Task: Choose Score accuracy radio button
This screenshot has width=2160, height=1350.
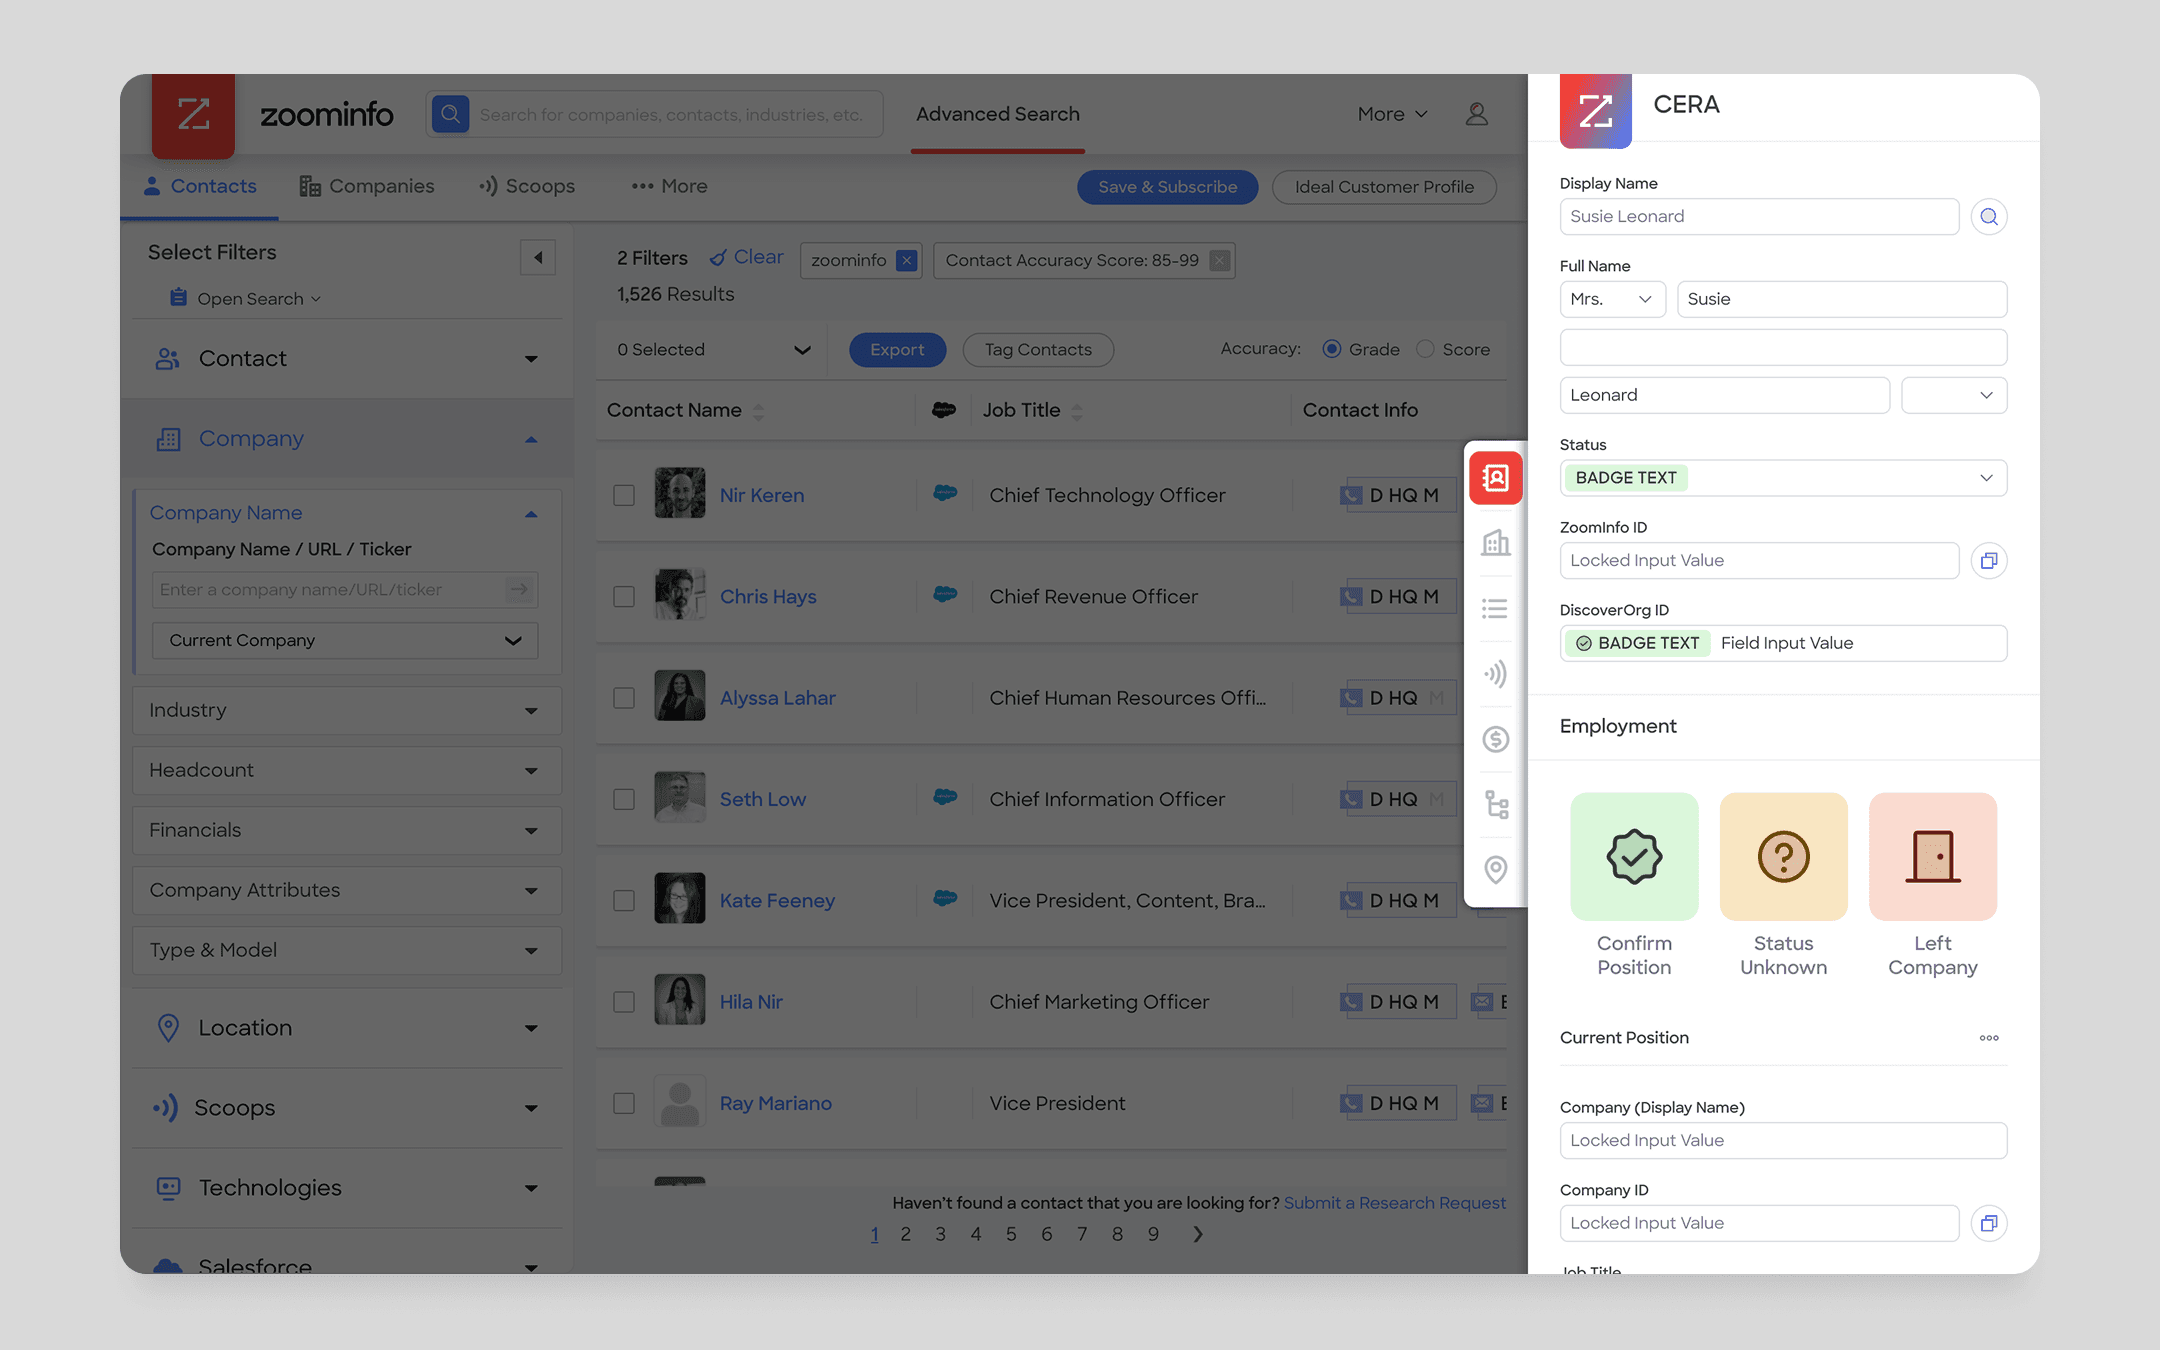Action: coord(1425,349)
